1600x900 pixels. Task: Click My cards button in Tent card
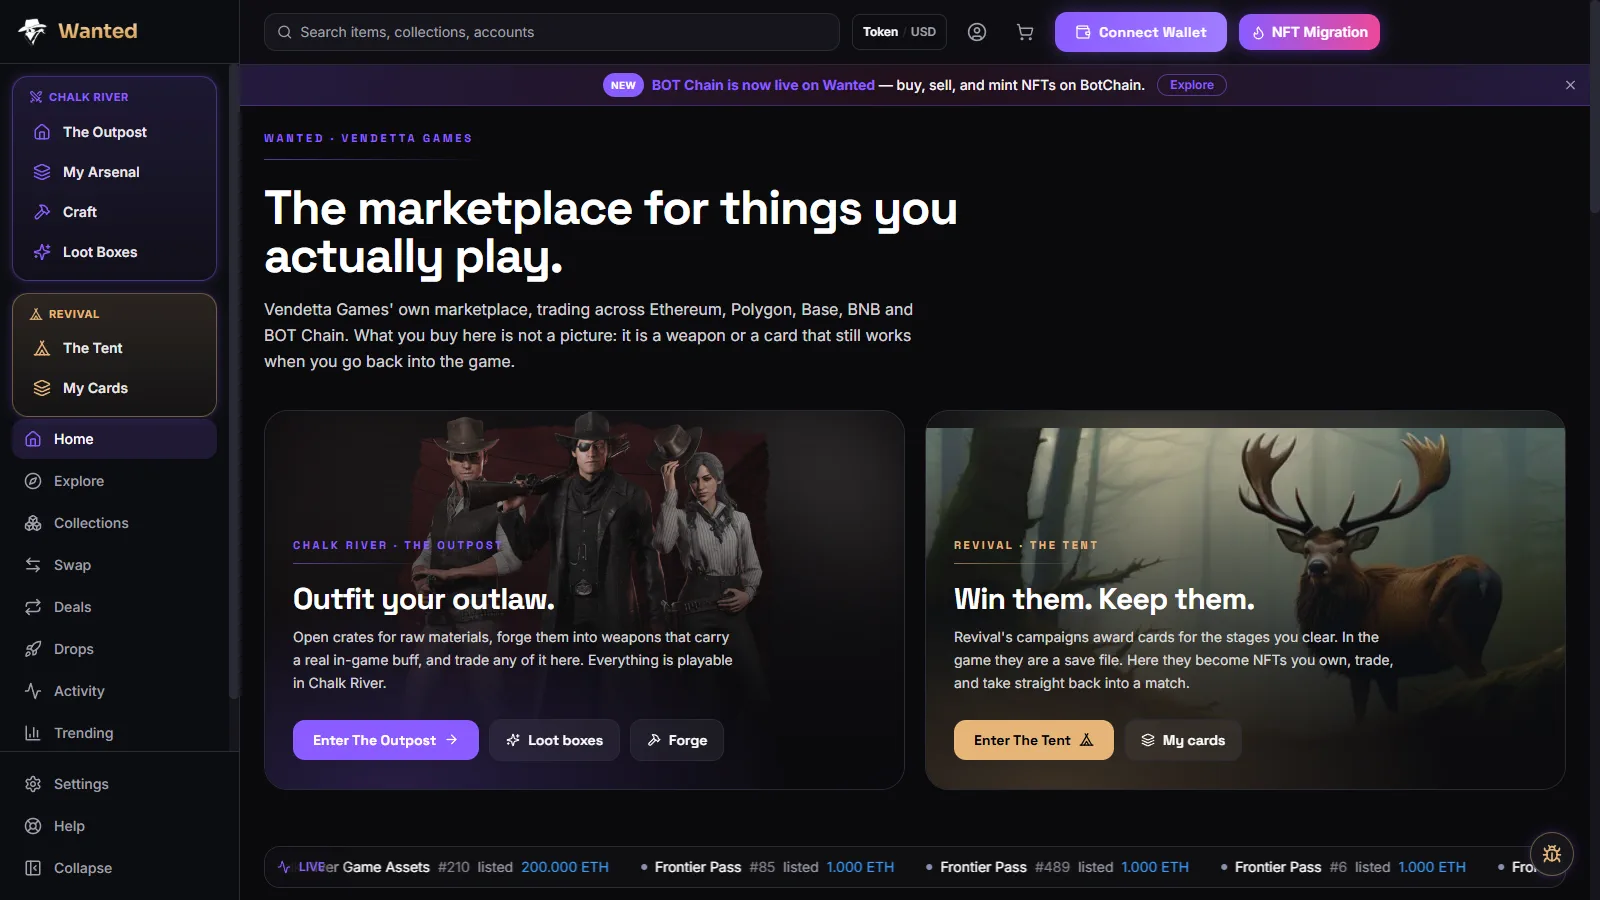tap(1183, 740)
